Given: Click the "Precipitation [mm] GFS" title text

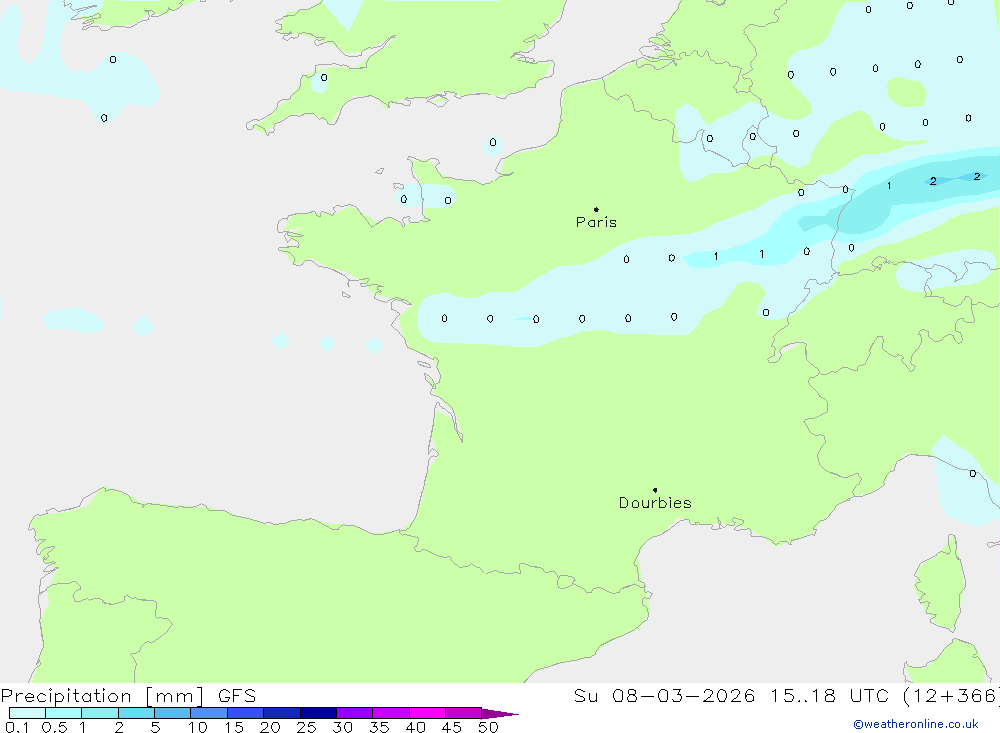Looking at the screenshot, I should coord(128,696).
